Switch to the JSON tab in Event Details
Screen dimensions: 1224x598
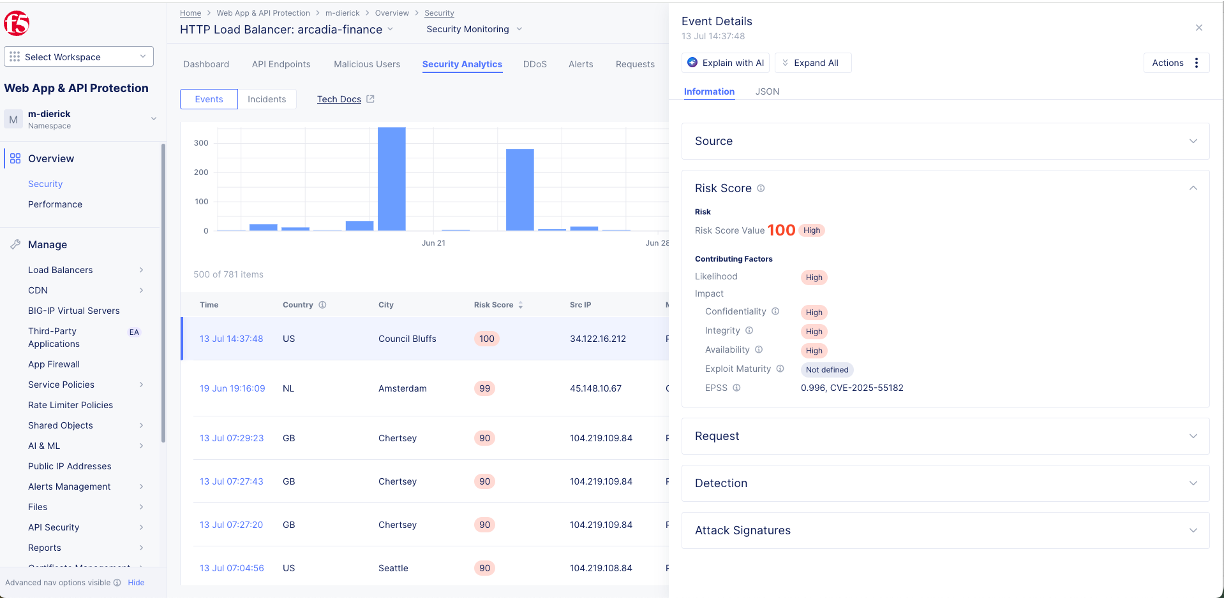tap(767, 92)
